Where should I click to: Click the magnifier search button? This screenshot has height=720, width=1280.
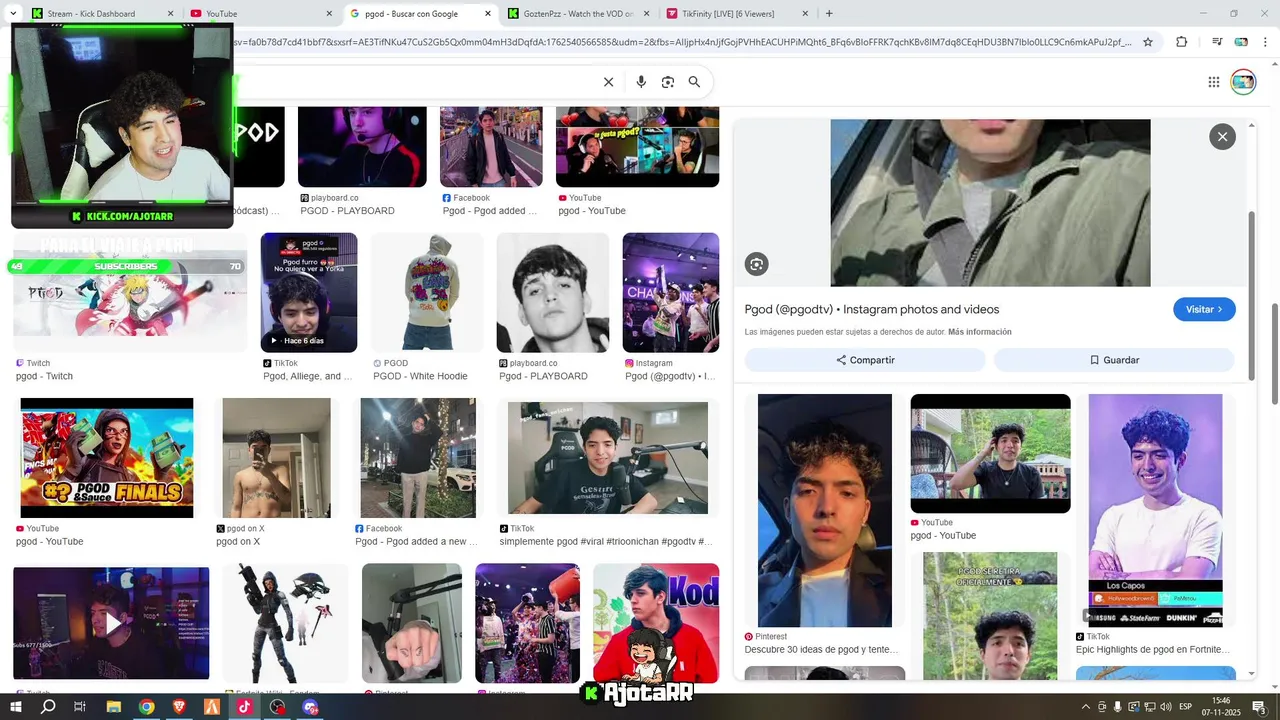(694, 82)
